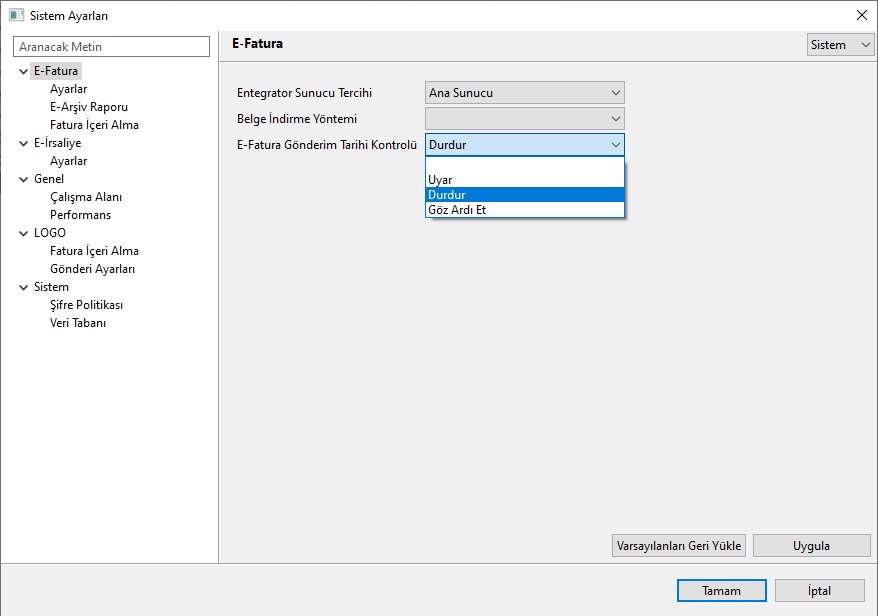This screenshot has height=616, width=878.
Task: Open Entegrator Sunucu Tercihi dropdown
Action: [524, 93]
